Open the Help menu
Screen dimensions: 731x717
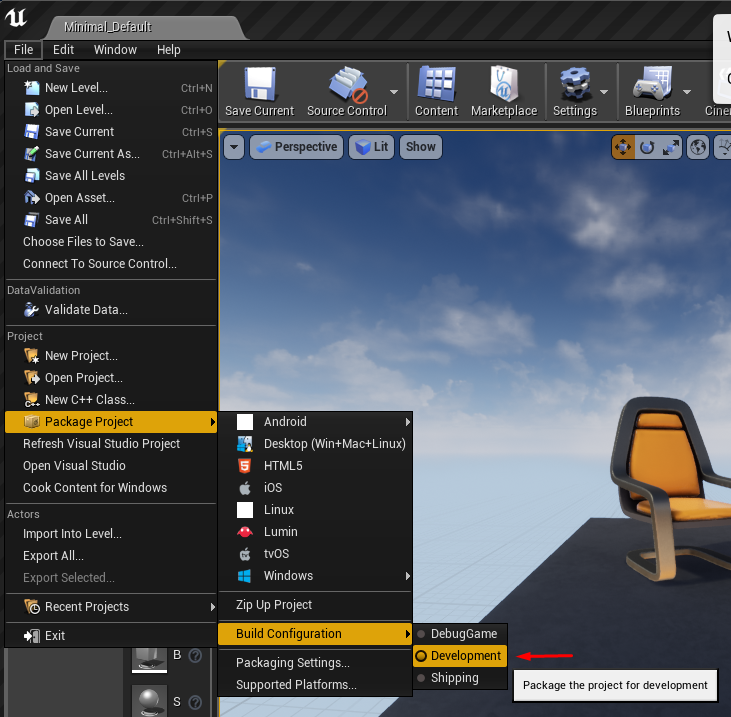[x=168, y=49]
